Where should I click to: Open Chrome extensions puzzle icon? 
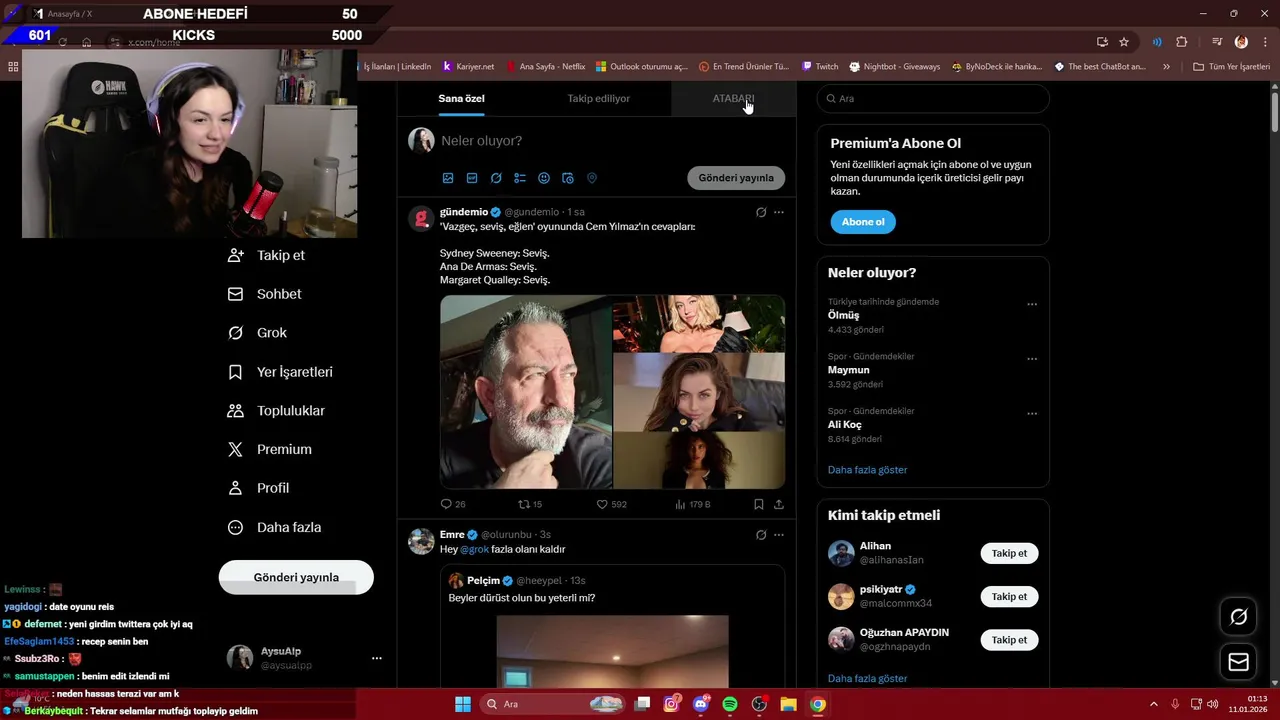pyautogui.click(x=1182, y=42)
